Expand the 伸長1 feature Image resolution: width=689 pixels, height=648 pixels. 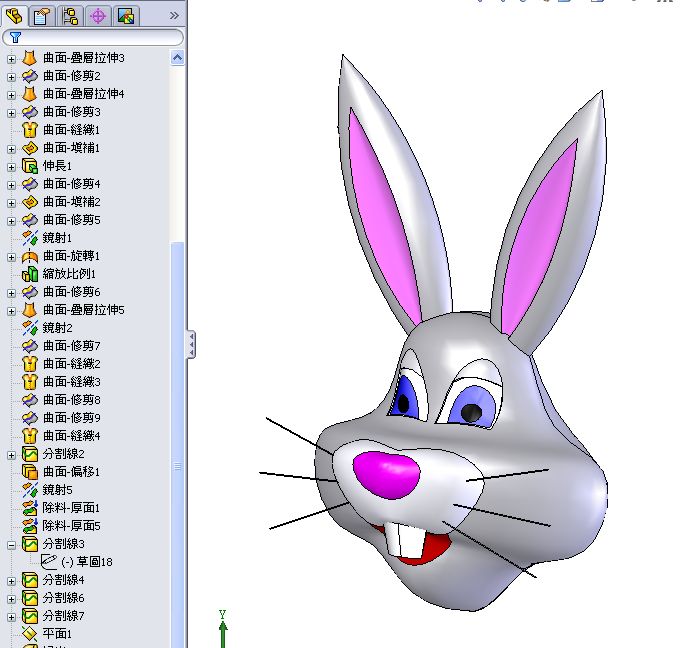[11, 167]
